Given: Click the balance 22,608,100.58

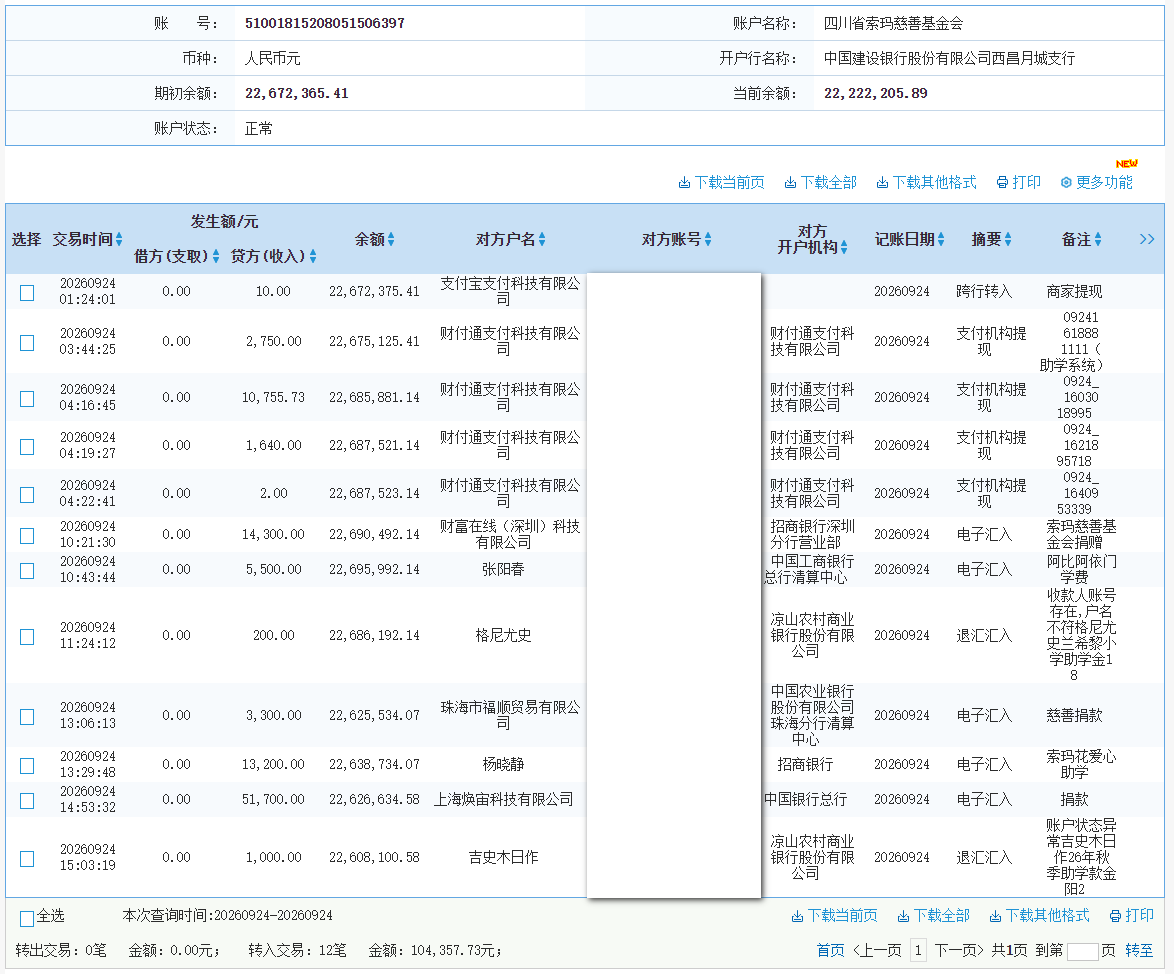Looking at the screenshot, I should pos(374,857).
